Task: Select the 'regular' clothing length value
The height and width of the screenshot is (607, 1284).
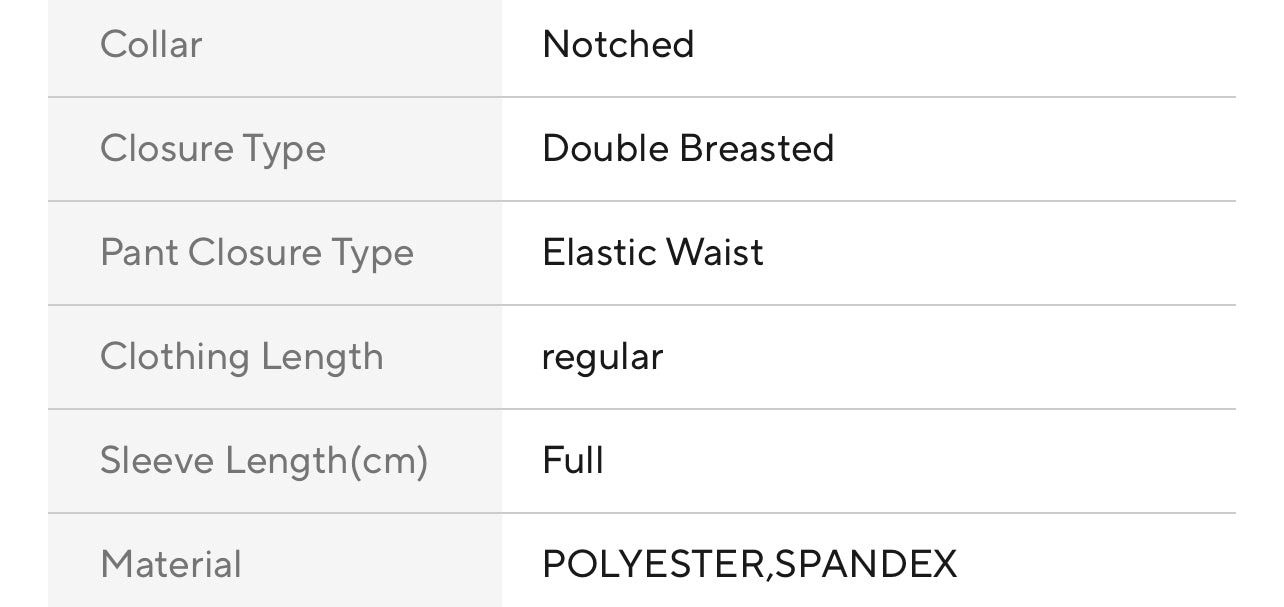Action: click(602, 358)
